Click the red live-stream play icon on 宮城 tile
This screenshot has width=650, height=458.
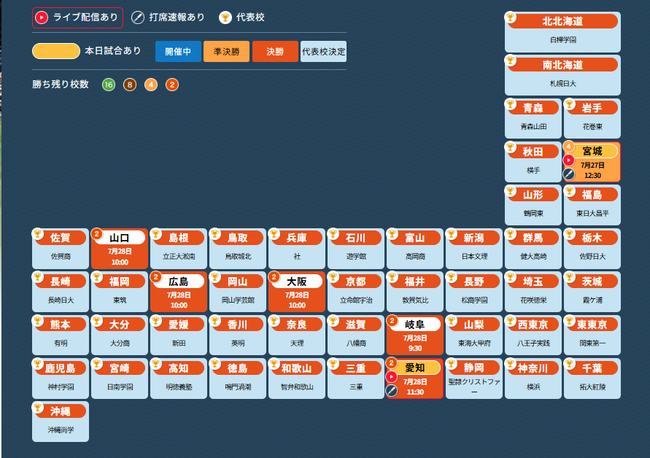pyautogui.click(x=569, y=160)
